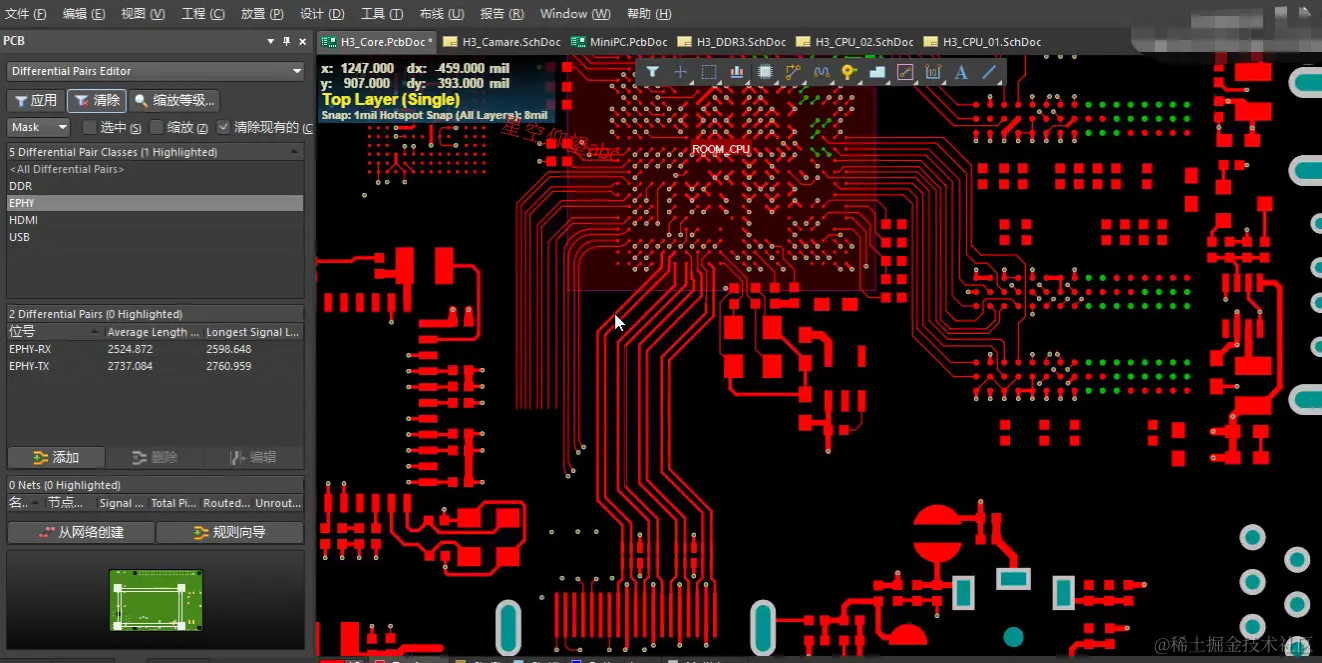This screenshot has width=1322, height=663.
Task: Switch to H3_DDR3.SchDoc tab
Action: coord(734,42)
